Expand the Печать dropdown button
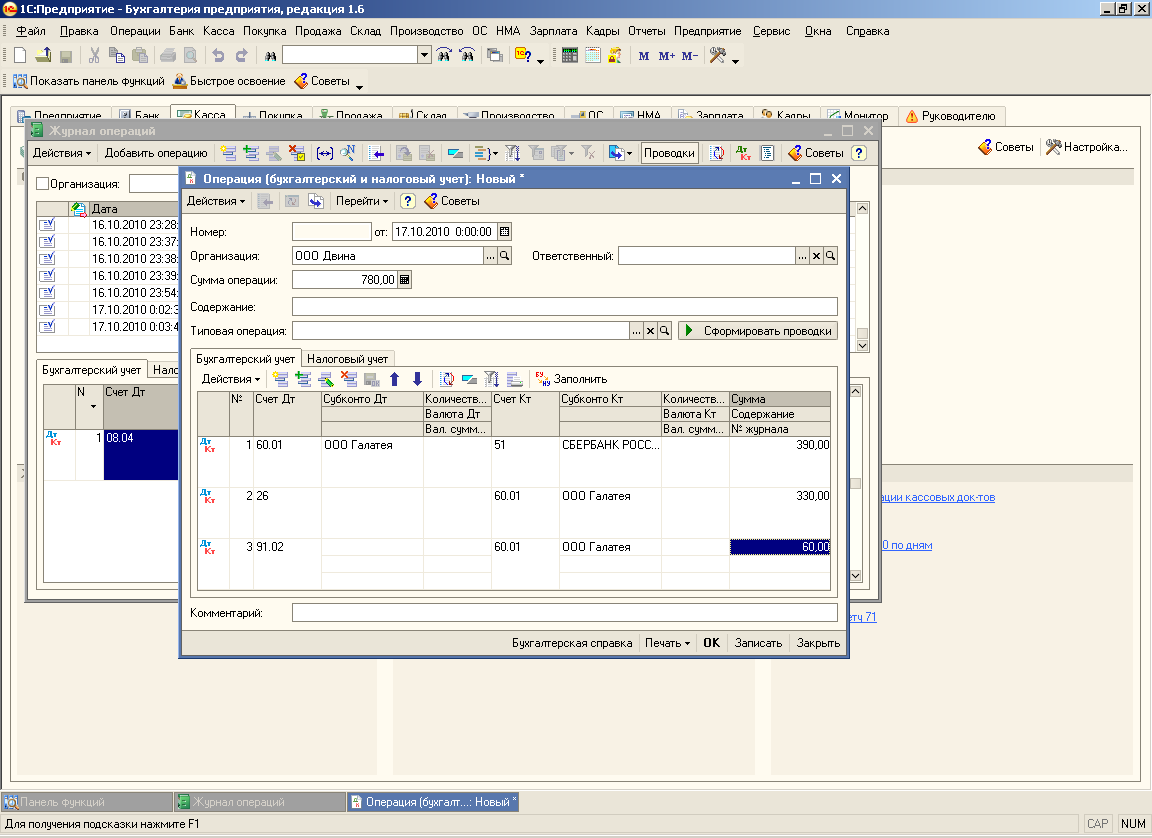This screenshot has height=838, width=1152. point(667,643)
